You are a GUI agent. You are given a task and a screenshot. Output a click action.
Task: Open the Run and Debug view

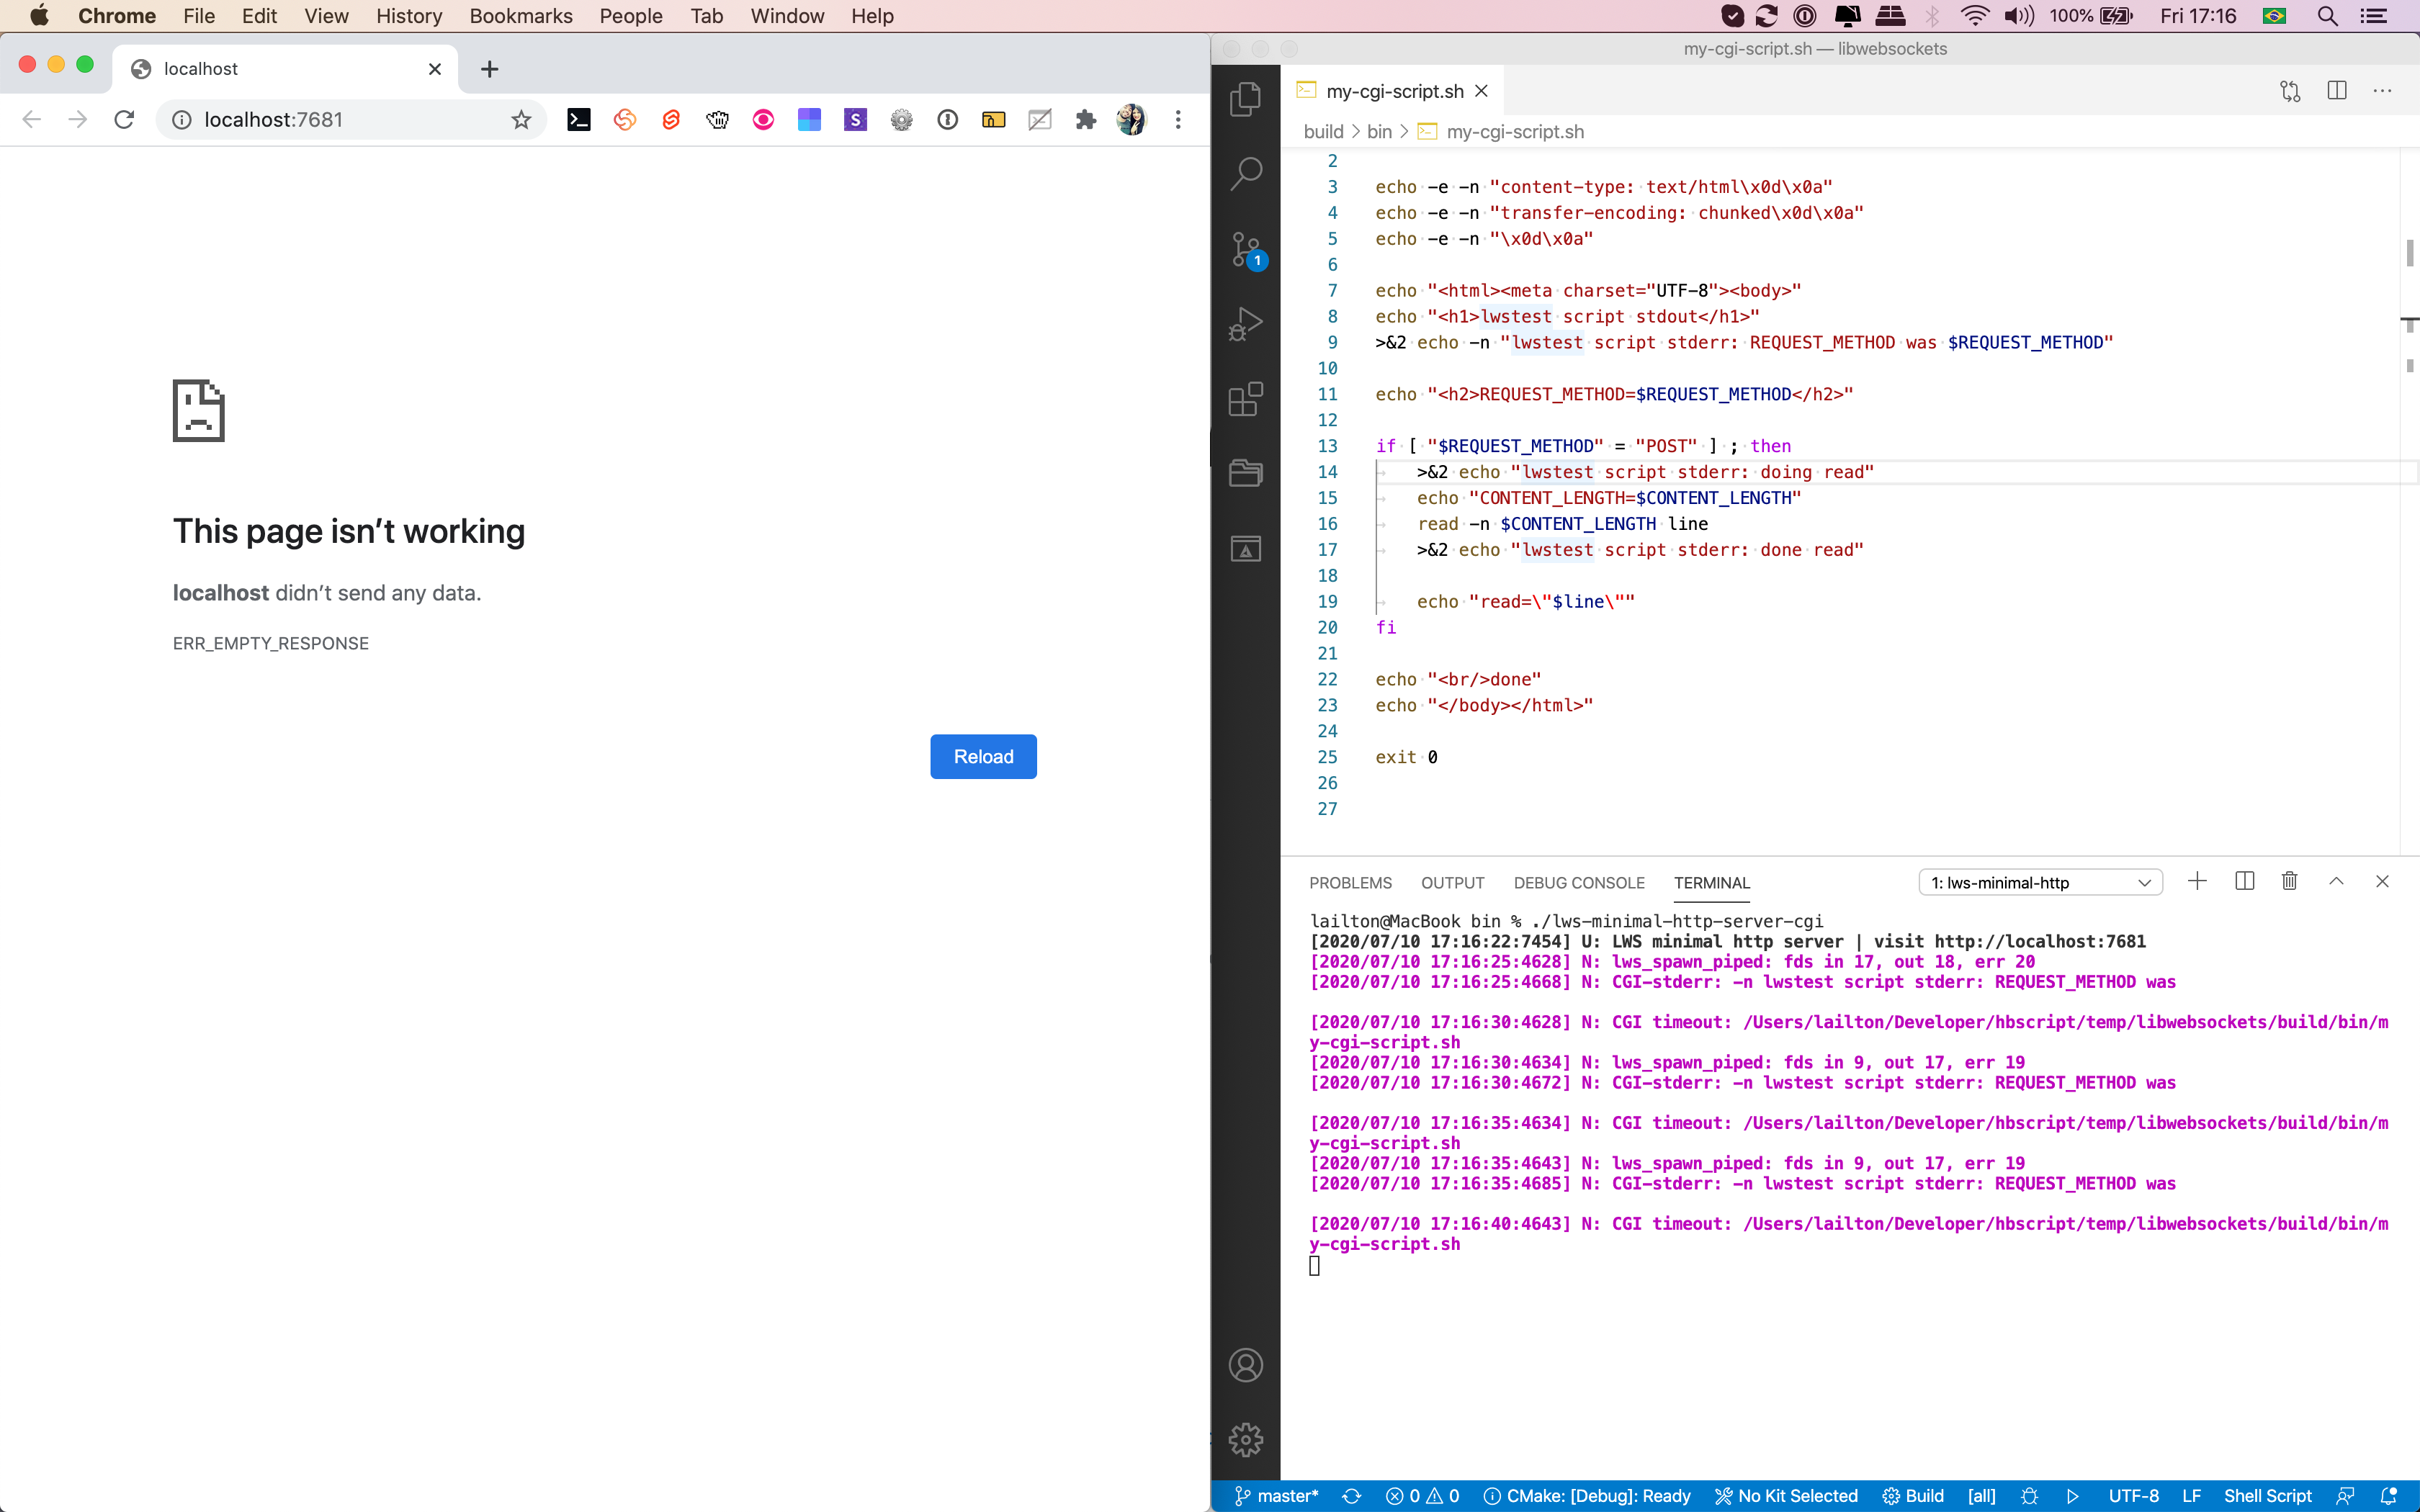click(x=1245, y=324)
